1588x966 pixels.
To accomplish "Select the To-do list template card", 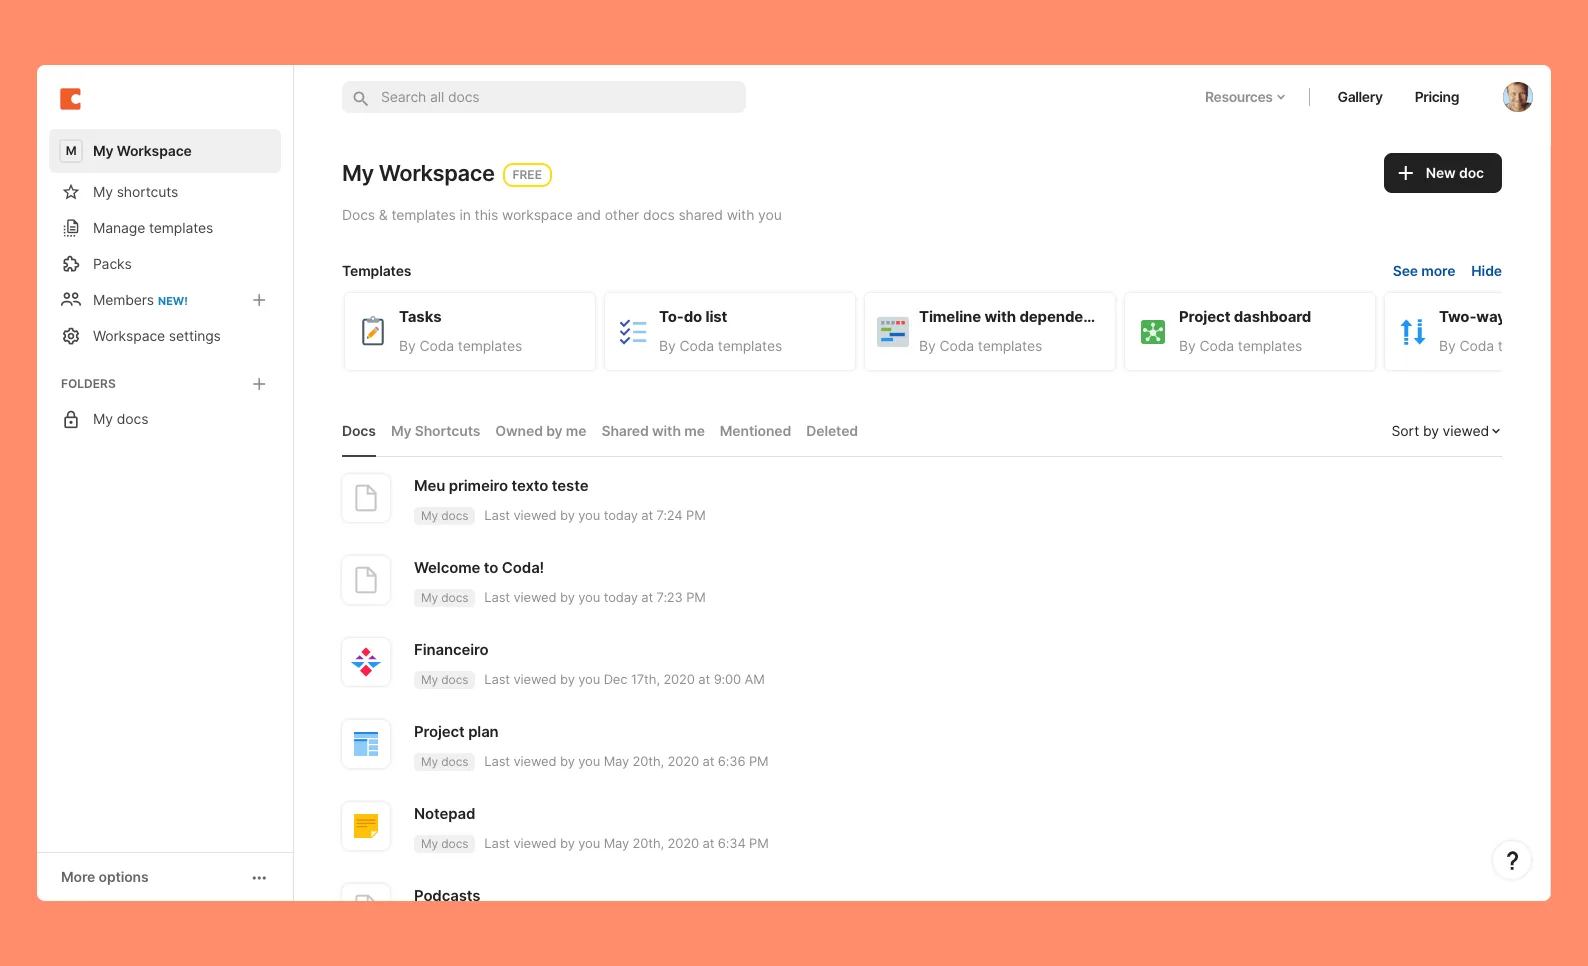I will 730,331.
